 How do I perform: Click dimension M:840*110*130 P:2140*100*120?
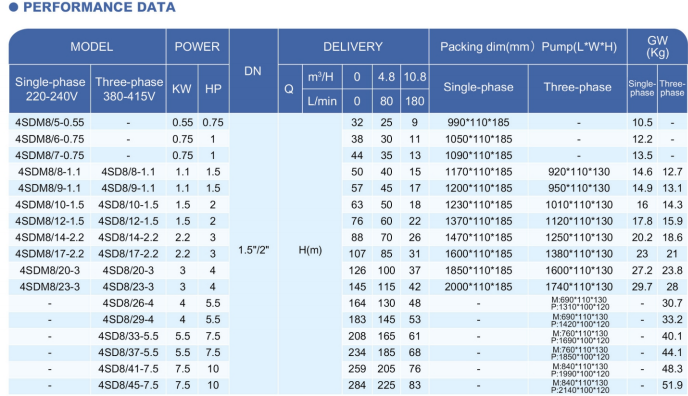pos(580,386)
